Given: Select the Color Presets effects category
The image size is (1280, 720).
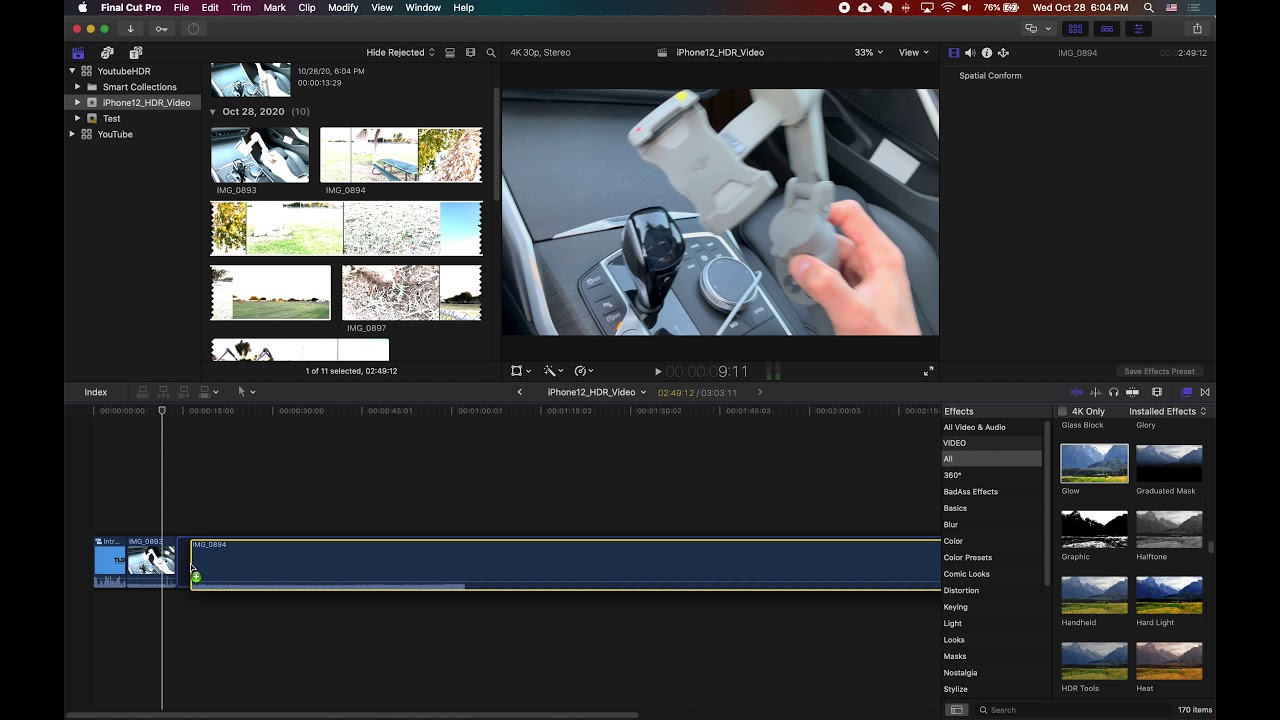Looking at the screenshot, I should 968,558.
